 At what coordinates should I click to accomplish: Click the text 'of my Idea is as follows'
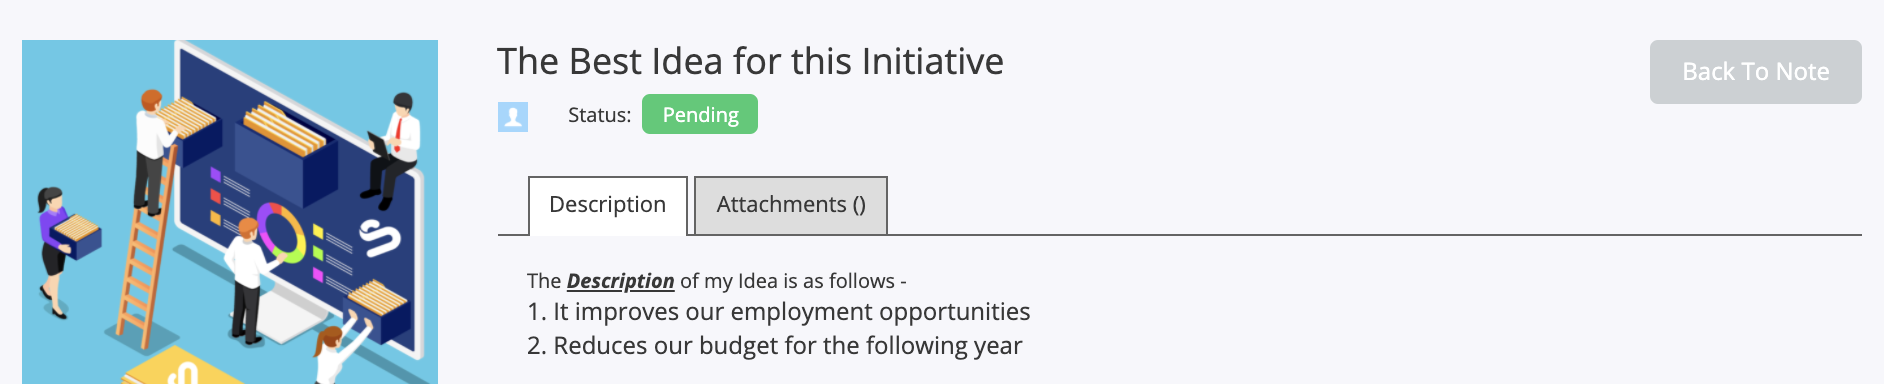[x=793, y=281]
